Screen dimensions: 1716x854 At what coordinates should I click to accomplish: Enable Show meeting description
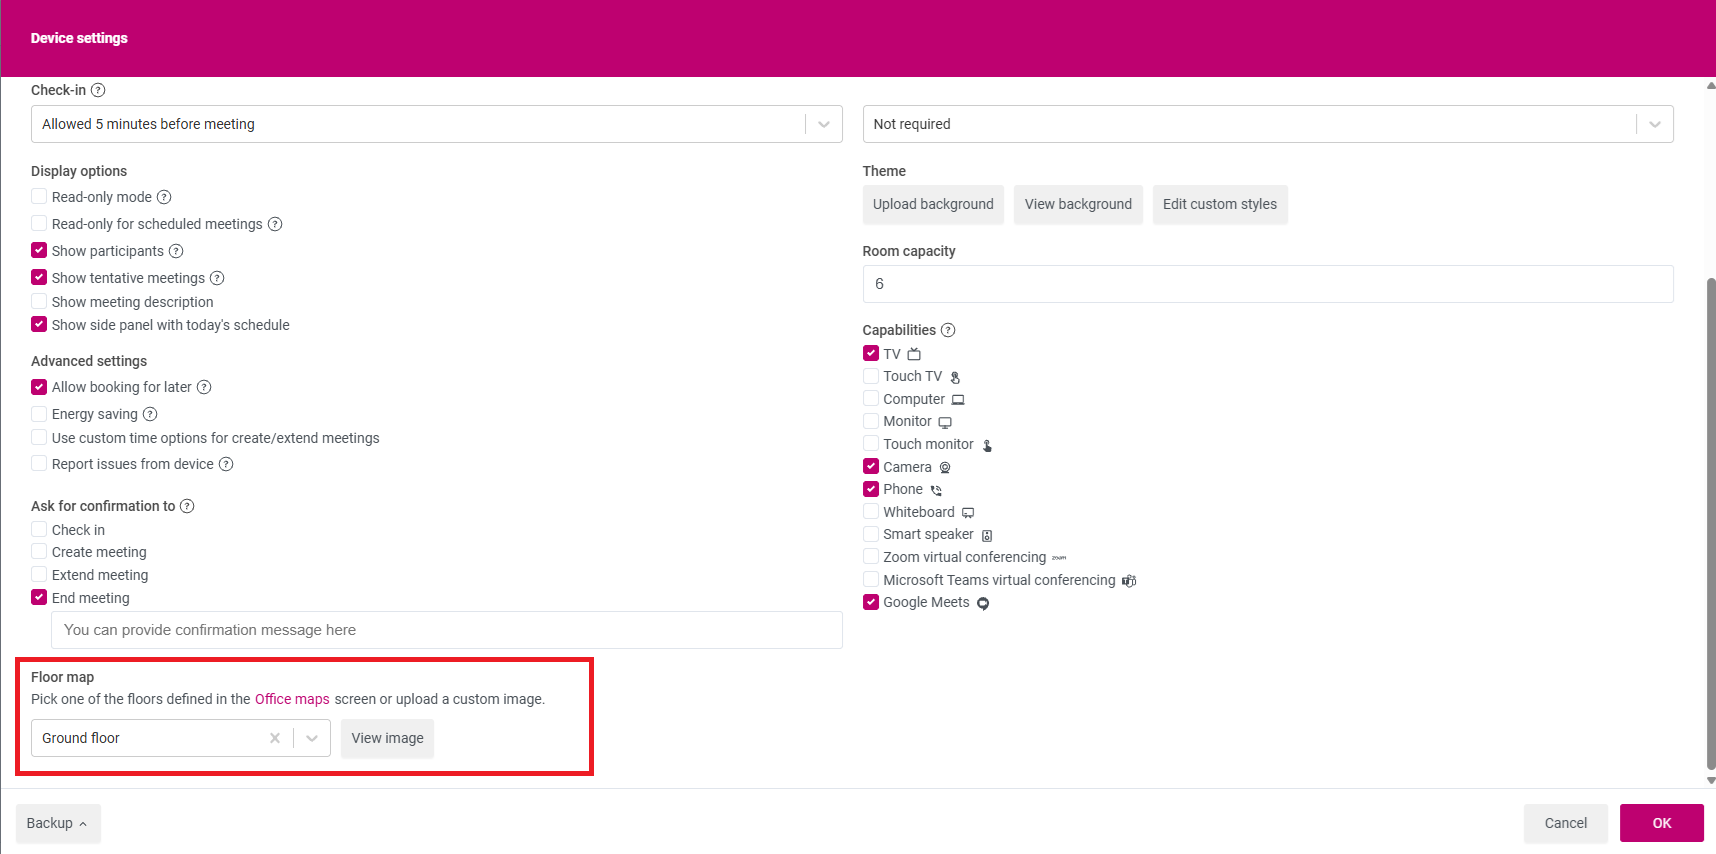[39, 301]
